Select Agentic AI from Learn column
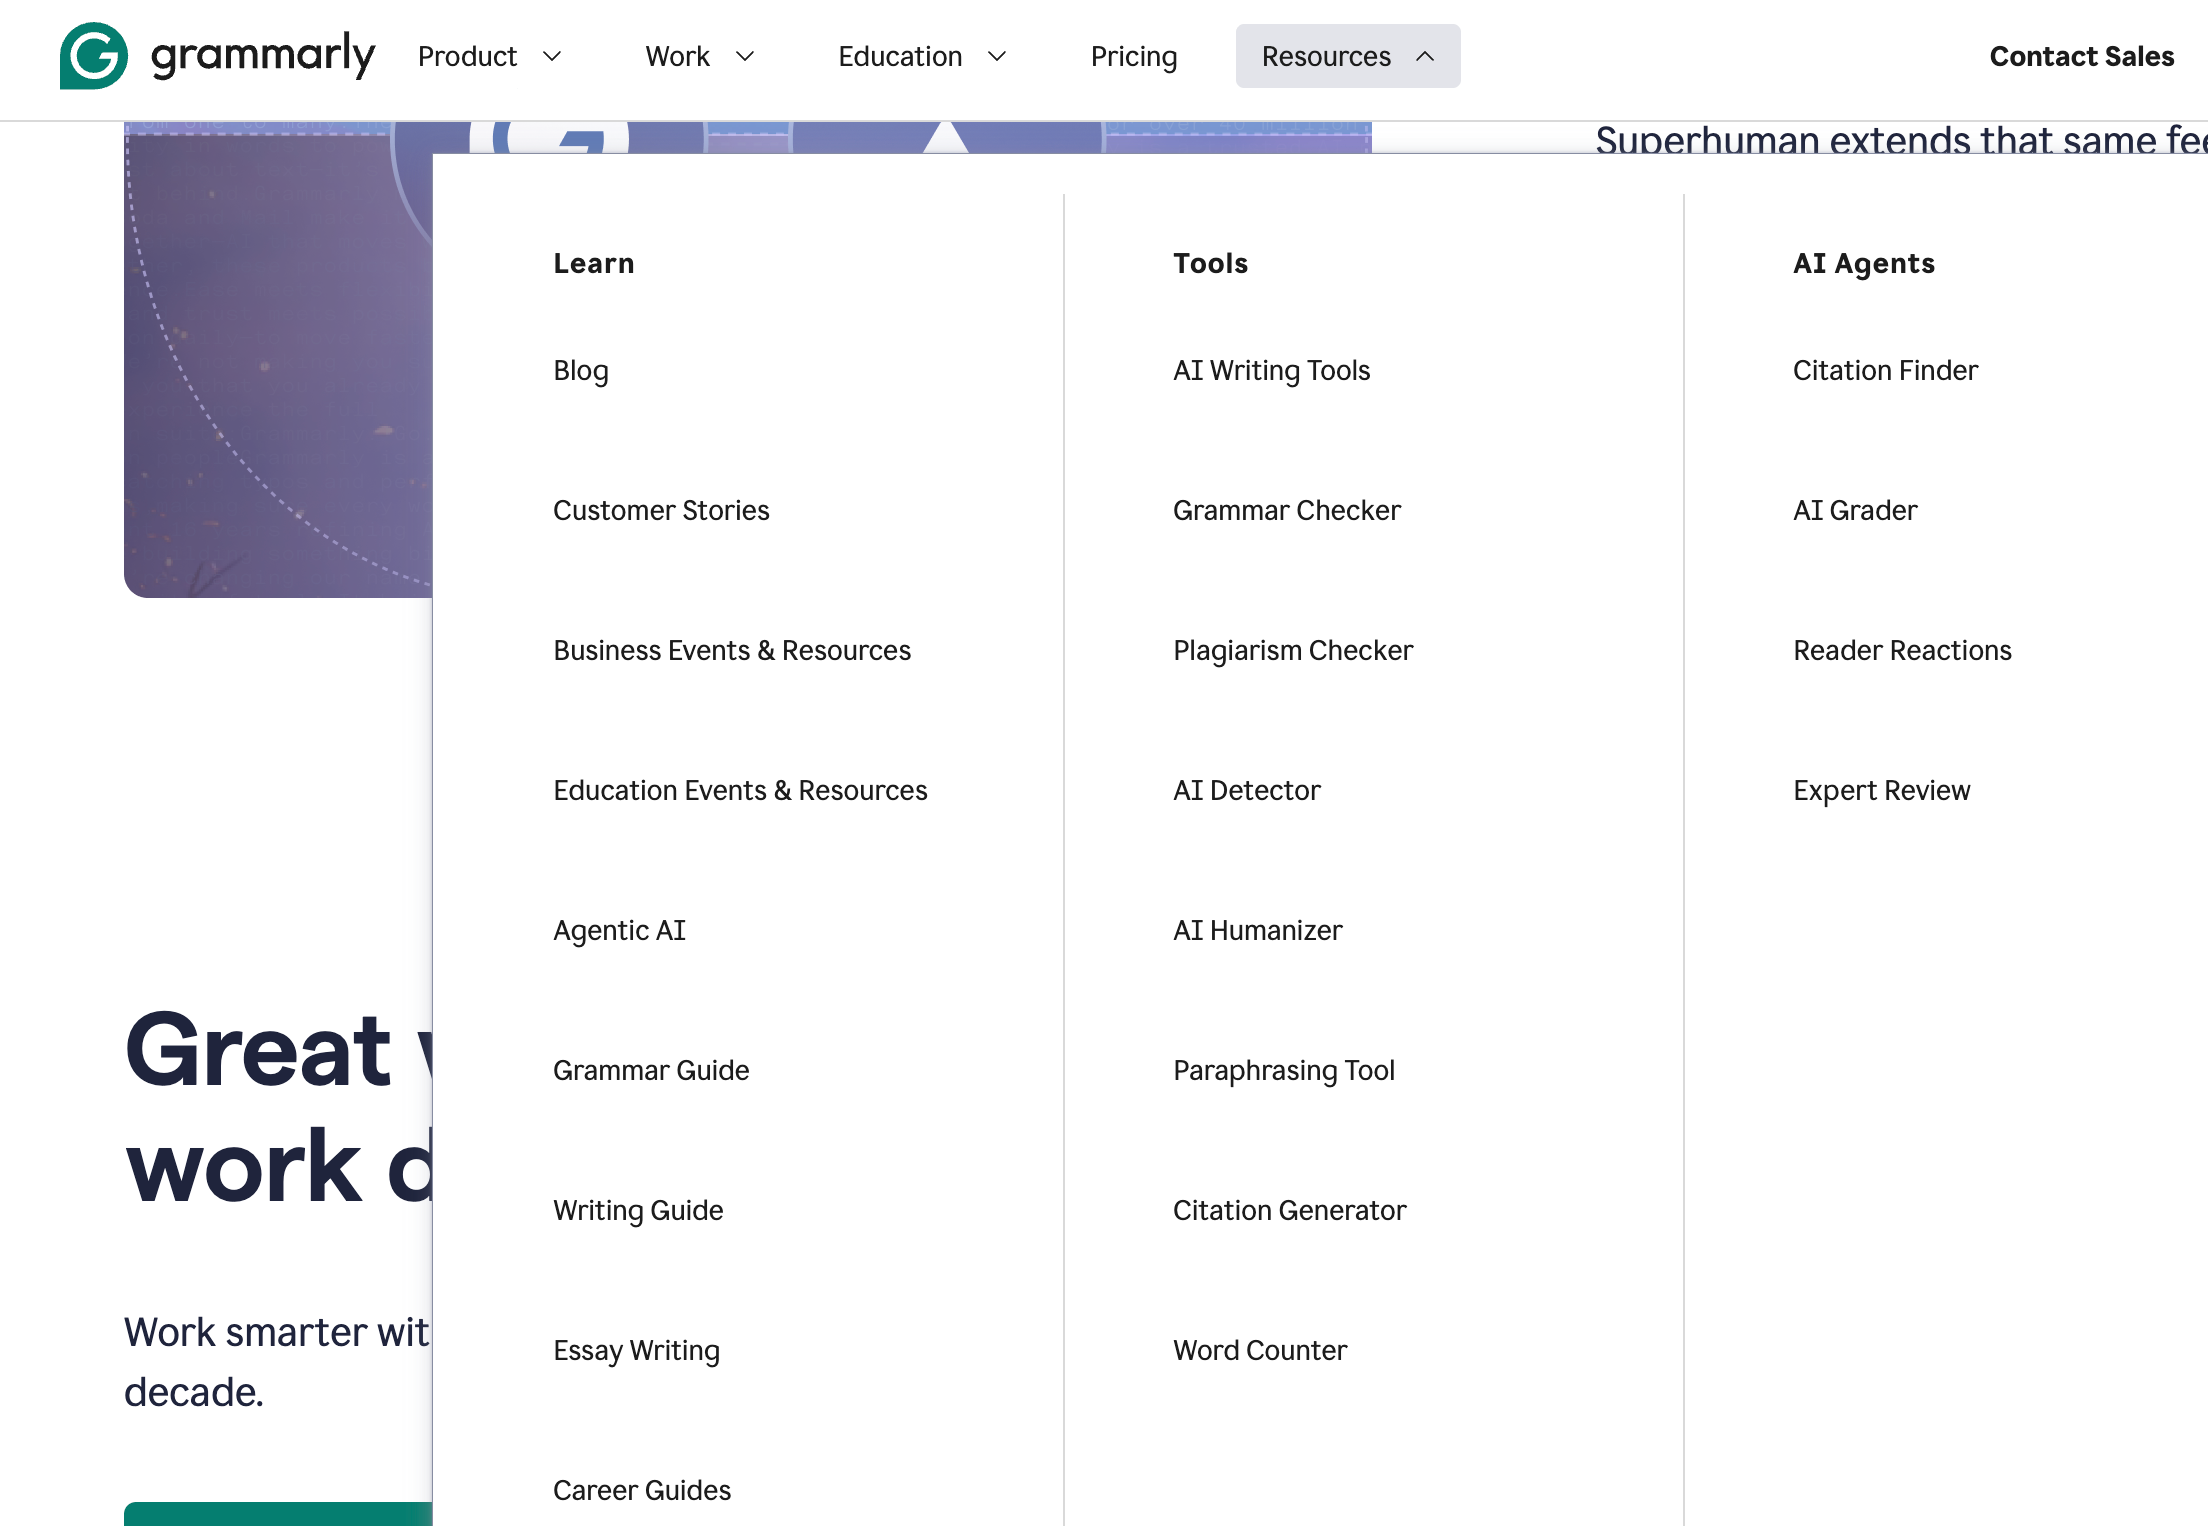Screen dimensions: 2208x1526 point(619,931)
